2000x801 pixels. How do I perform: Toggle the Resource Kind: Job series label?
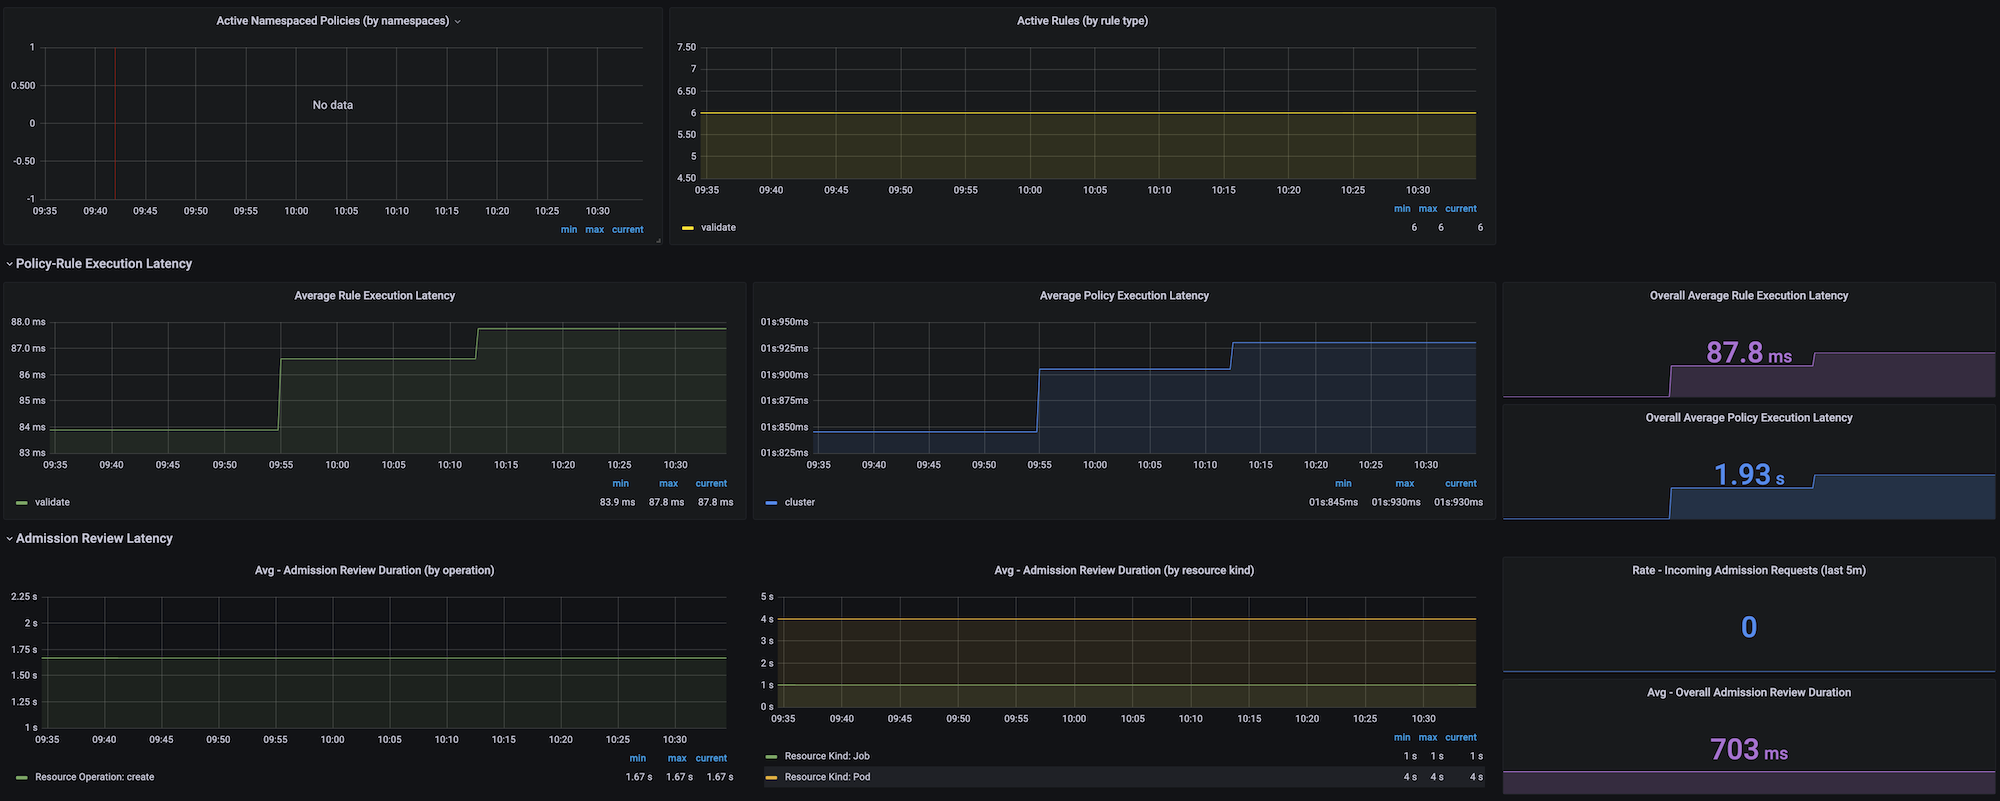click(827, 757)
